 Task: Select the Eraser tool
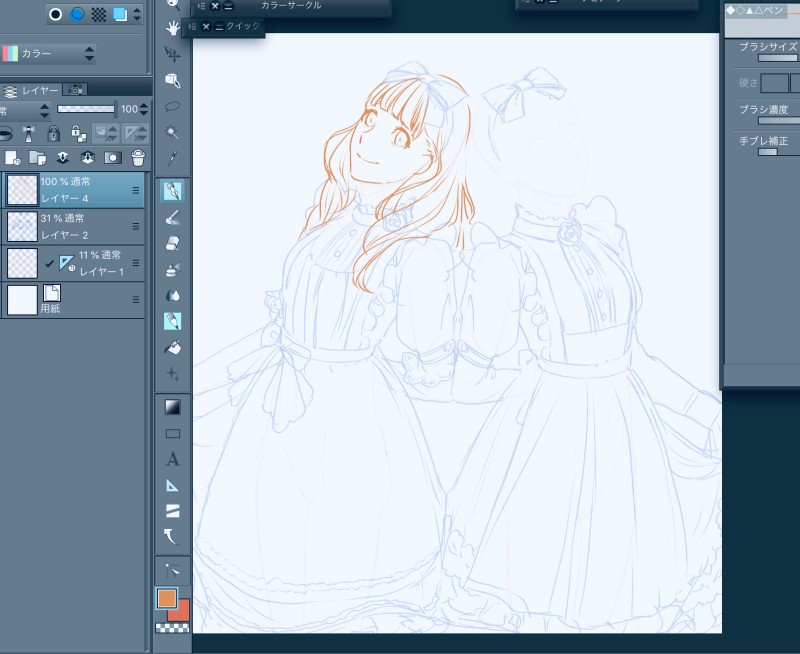coord(172,243)
